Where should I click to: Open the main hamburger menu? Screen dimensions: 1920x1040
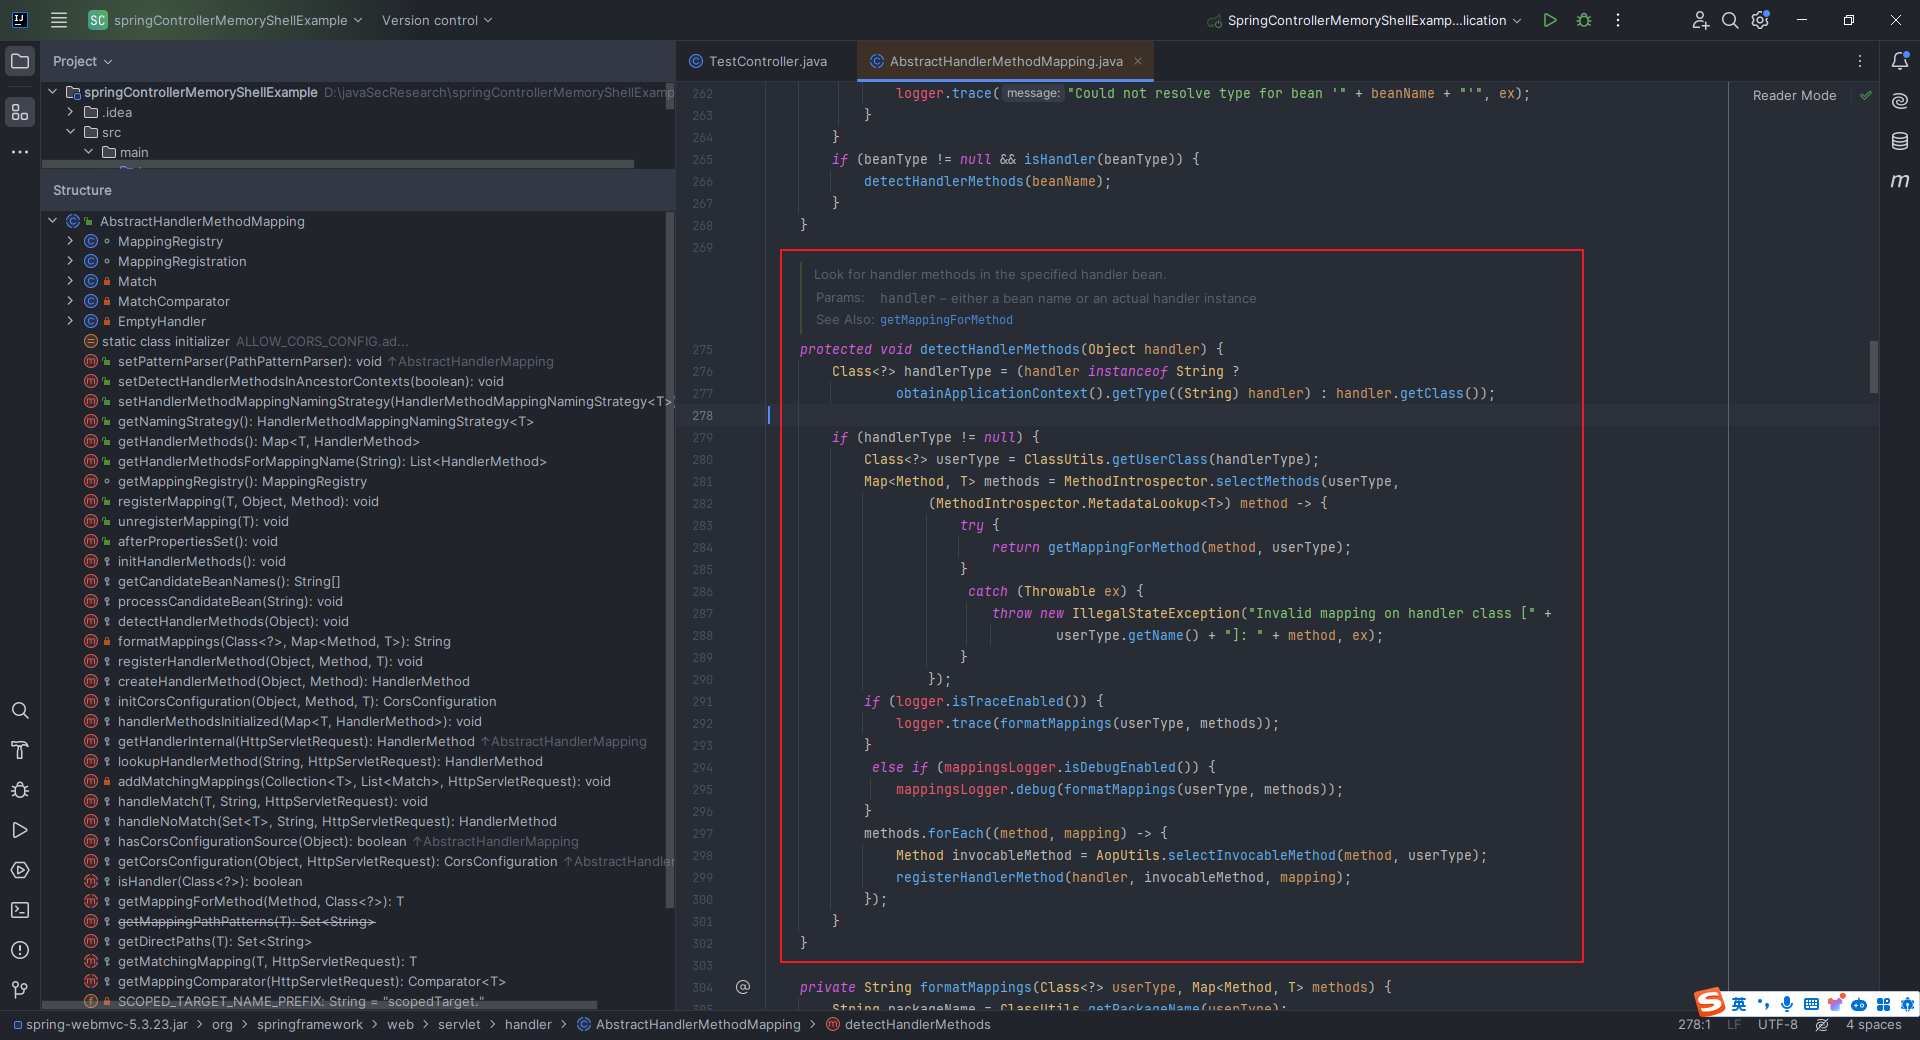[59, 20]
